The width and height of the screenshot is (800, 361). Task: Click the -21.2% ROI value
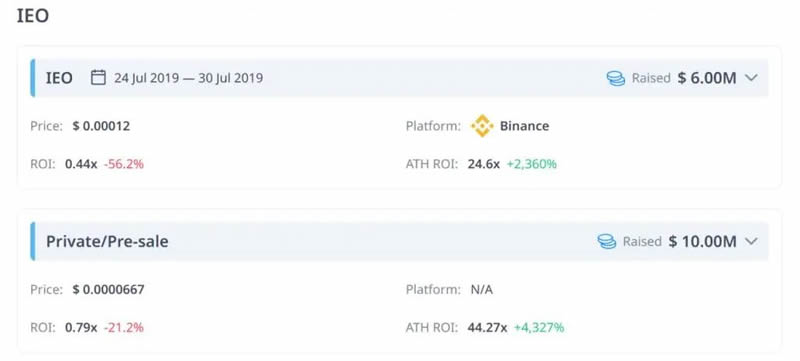pyautogui.click(x=124, y=327)
